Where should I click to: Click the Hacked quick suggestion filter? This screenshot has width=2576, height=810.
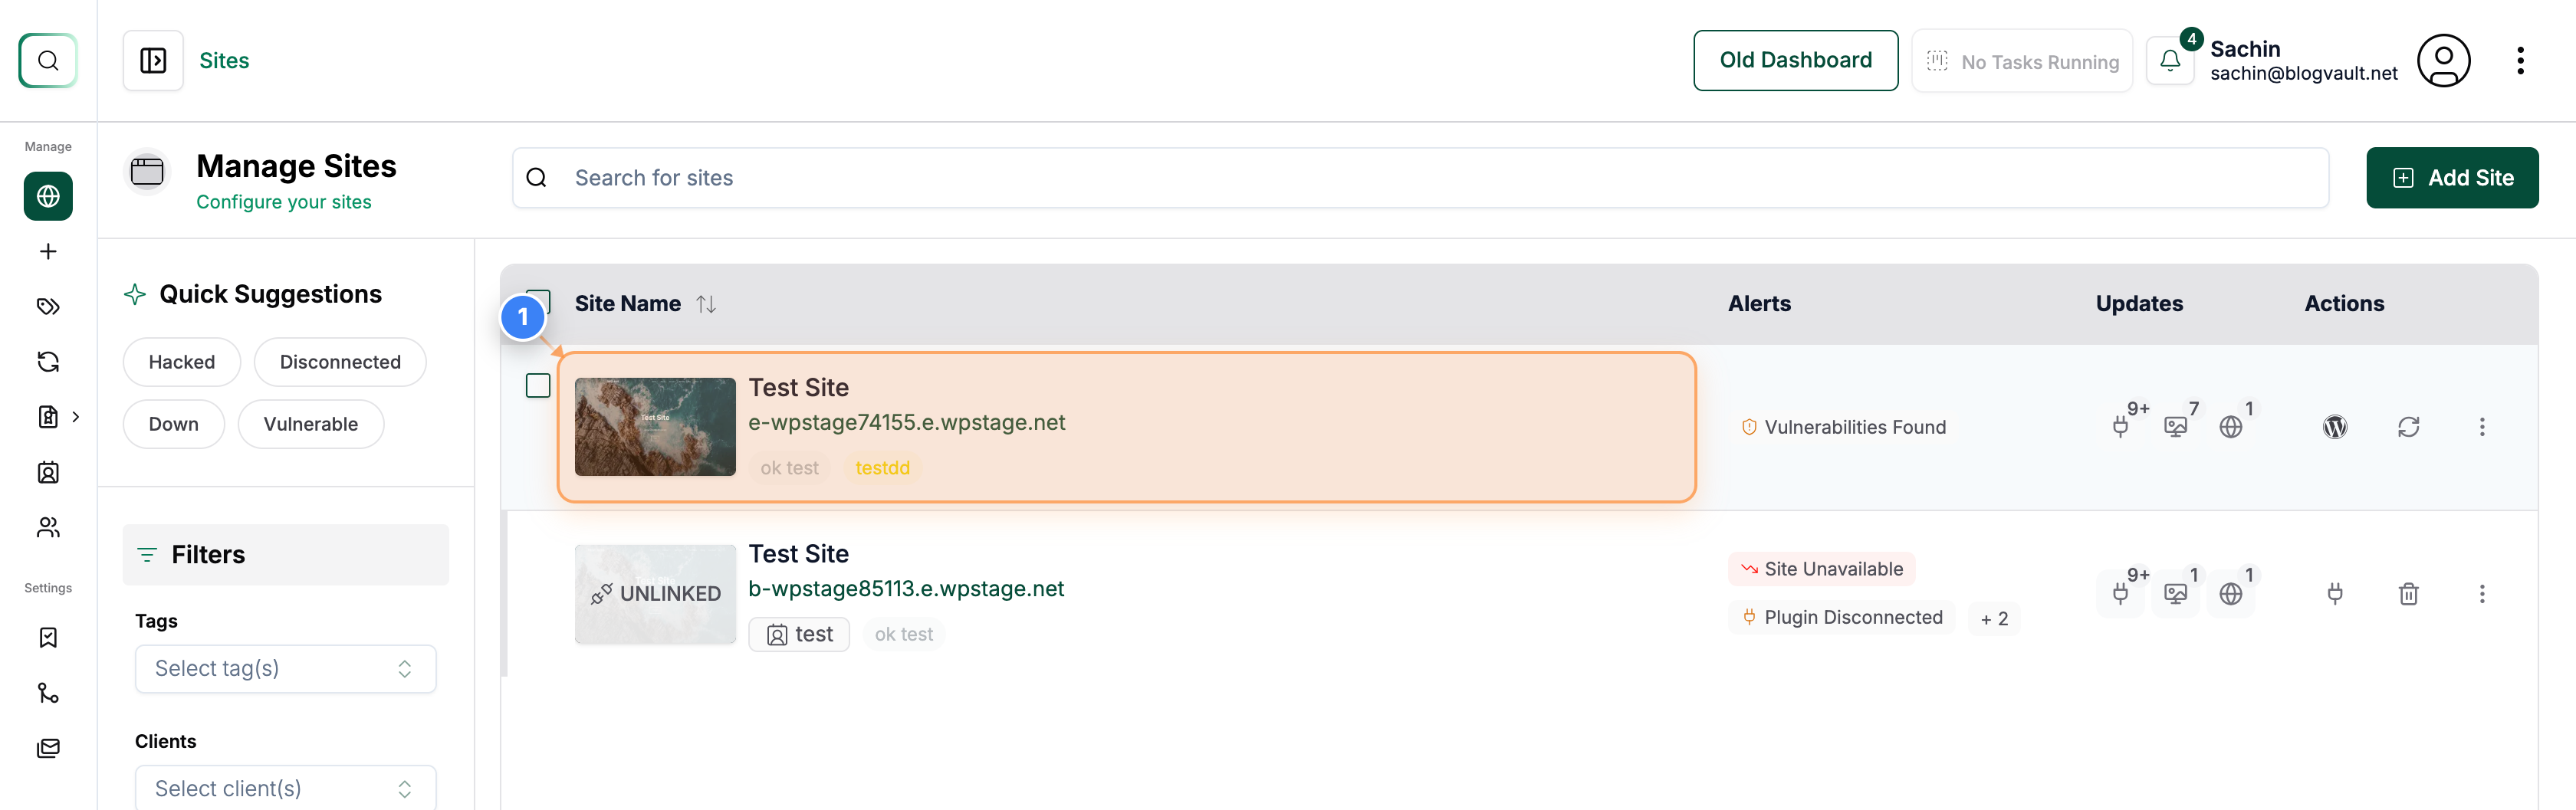(181, 361)
